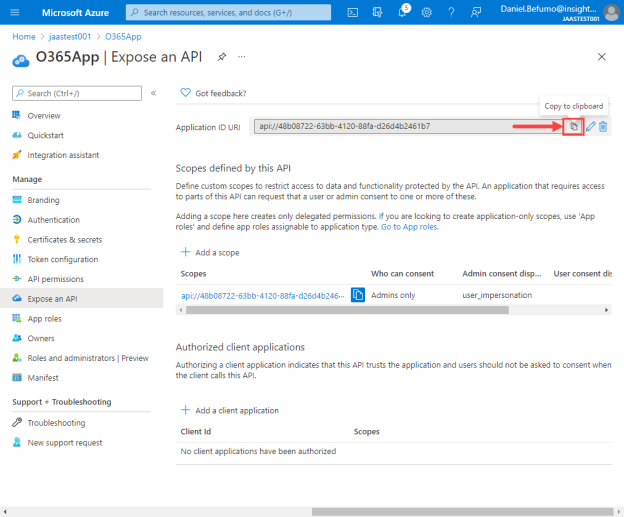The image size is (624, 517).
Task: Open the api://48b08722 scope link
Action: (263, 295)
